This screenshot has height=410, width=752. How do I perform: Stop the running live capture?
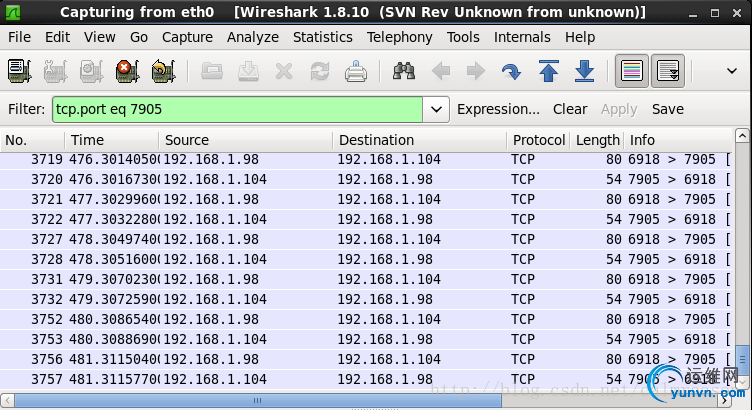point(127,72)
